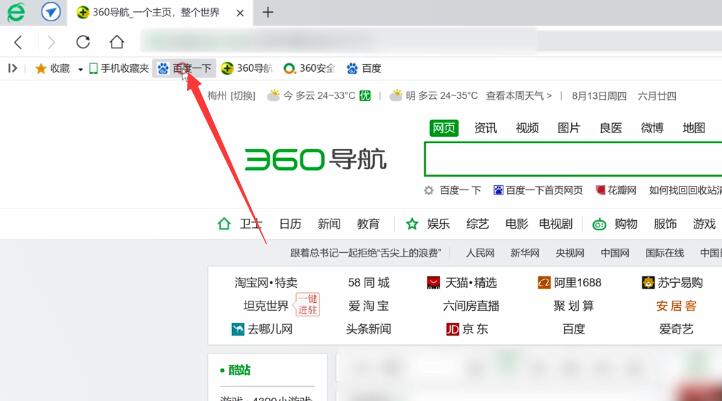Open the 新华网 news link
Image resolution: width=722 pixels, height=401 pixels.
pos(524,253)
